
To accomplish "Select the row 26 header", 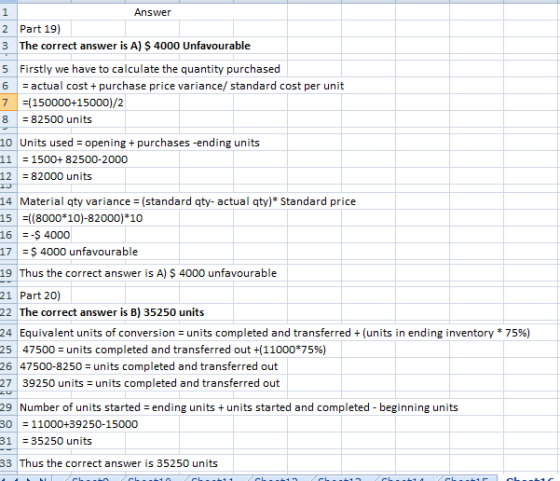I will point(8,366).
